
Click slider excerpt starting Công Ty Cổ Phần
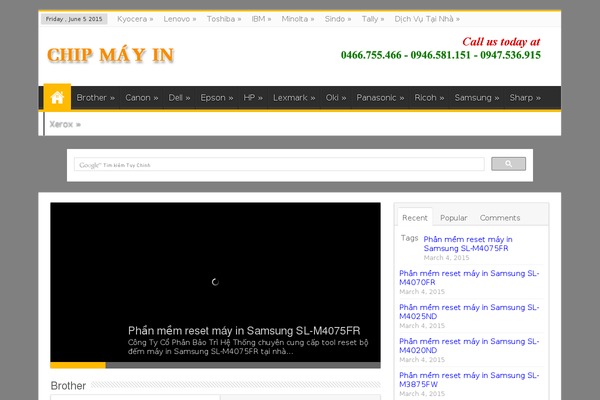click(x=248, y=347)
